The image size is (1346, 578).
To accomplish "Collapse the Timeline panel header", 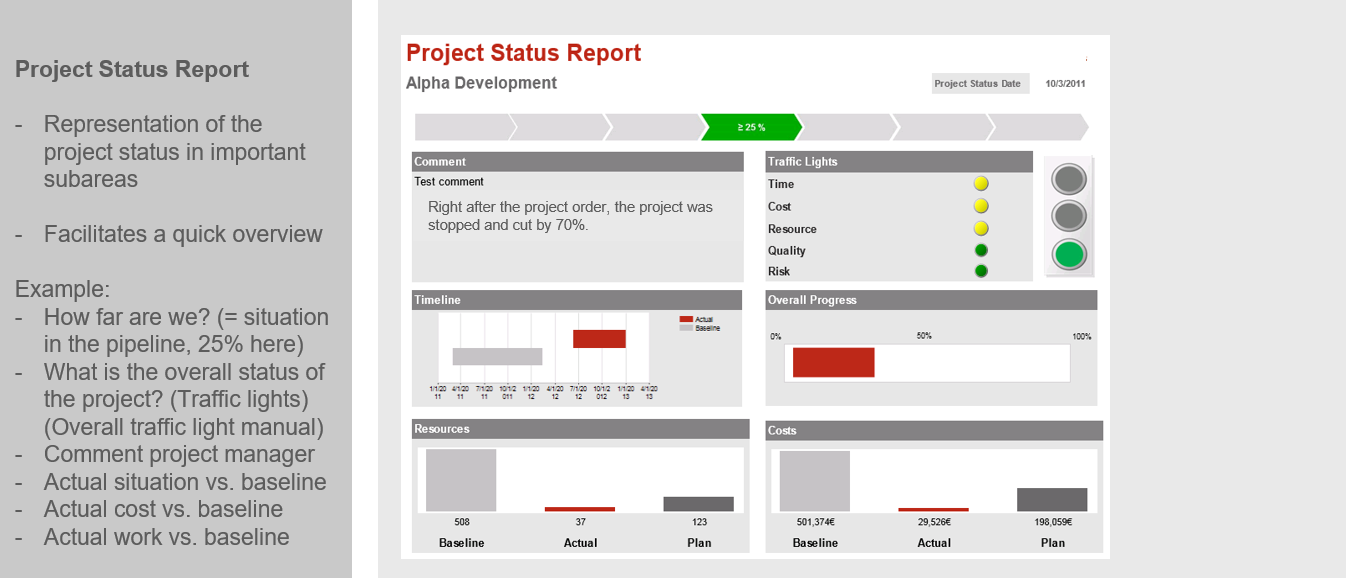I will pos(577,299).
